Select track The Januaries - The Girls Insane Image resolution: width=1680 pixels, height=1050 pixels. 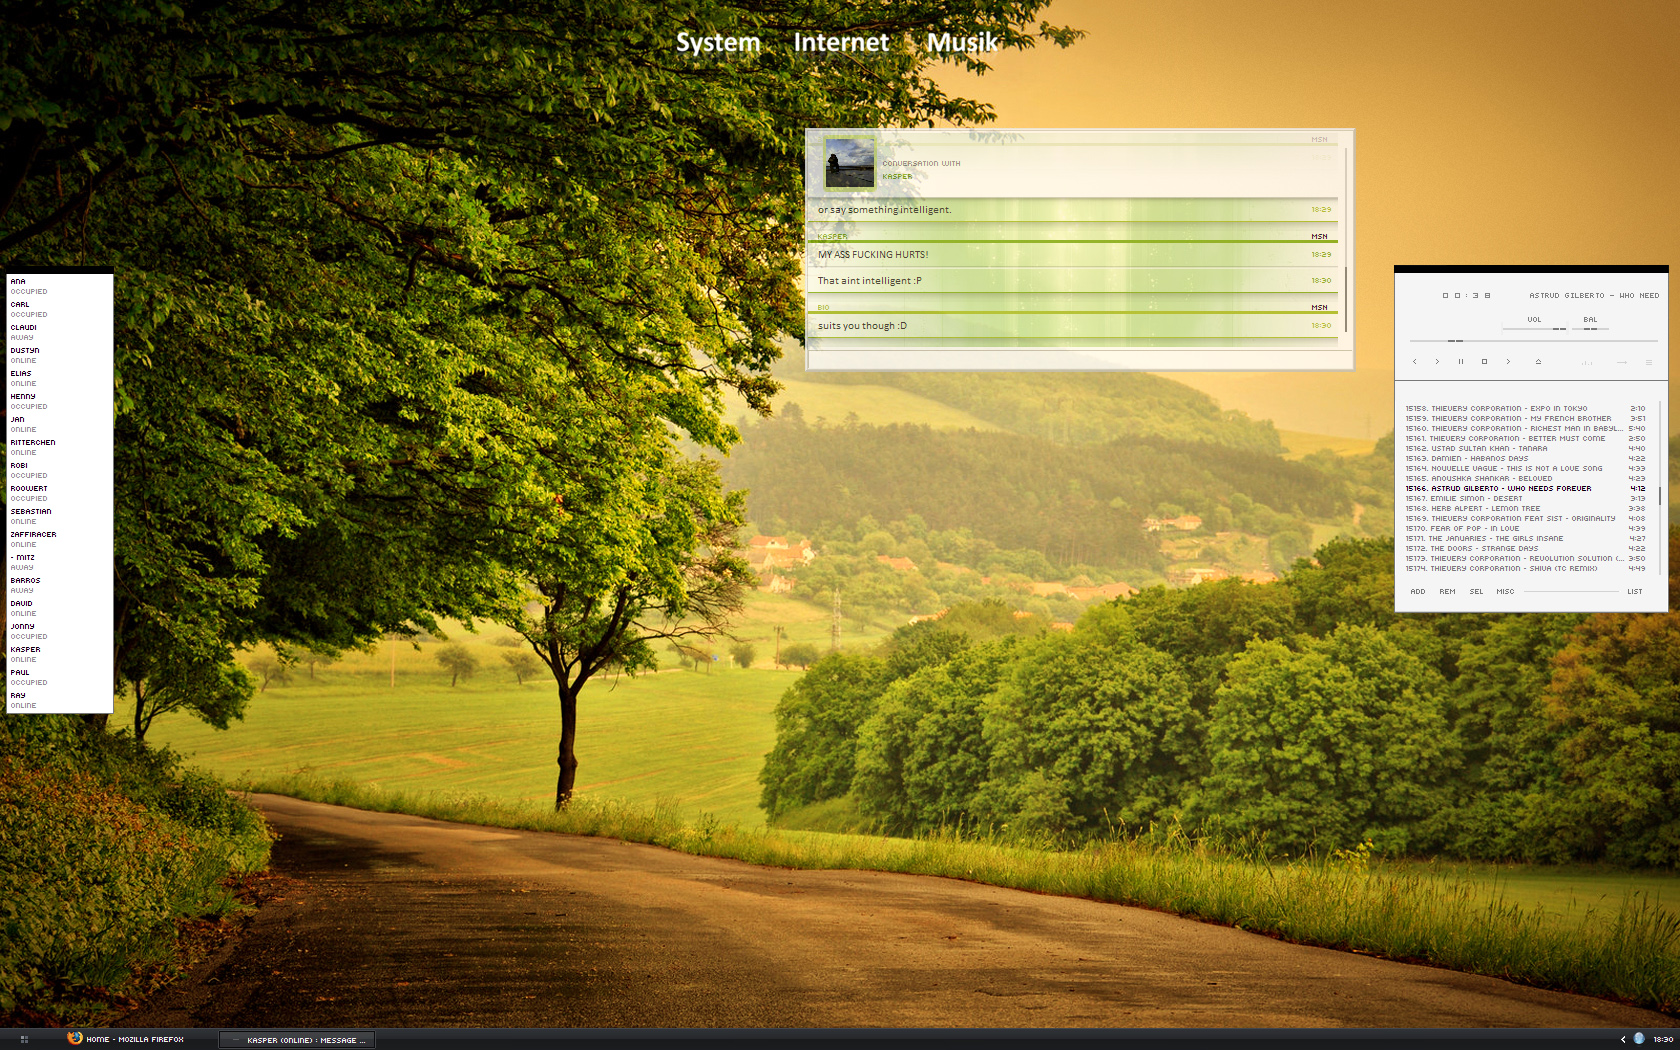tap(1525, 539)
